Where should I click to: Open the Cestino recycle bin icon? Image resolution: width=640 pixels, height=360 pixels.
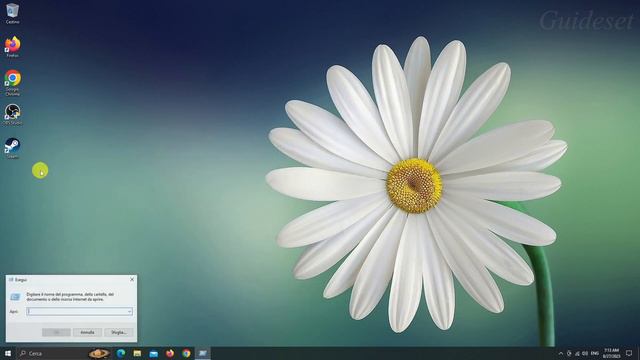click(x=12, y=13)
